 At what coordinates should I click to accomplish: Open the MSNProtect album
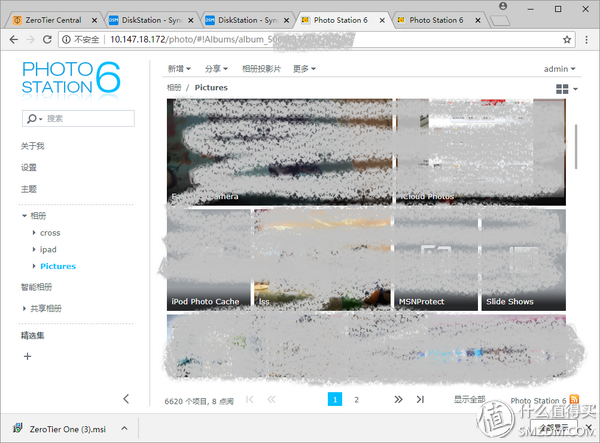(436, 260)
